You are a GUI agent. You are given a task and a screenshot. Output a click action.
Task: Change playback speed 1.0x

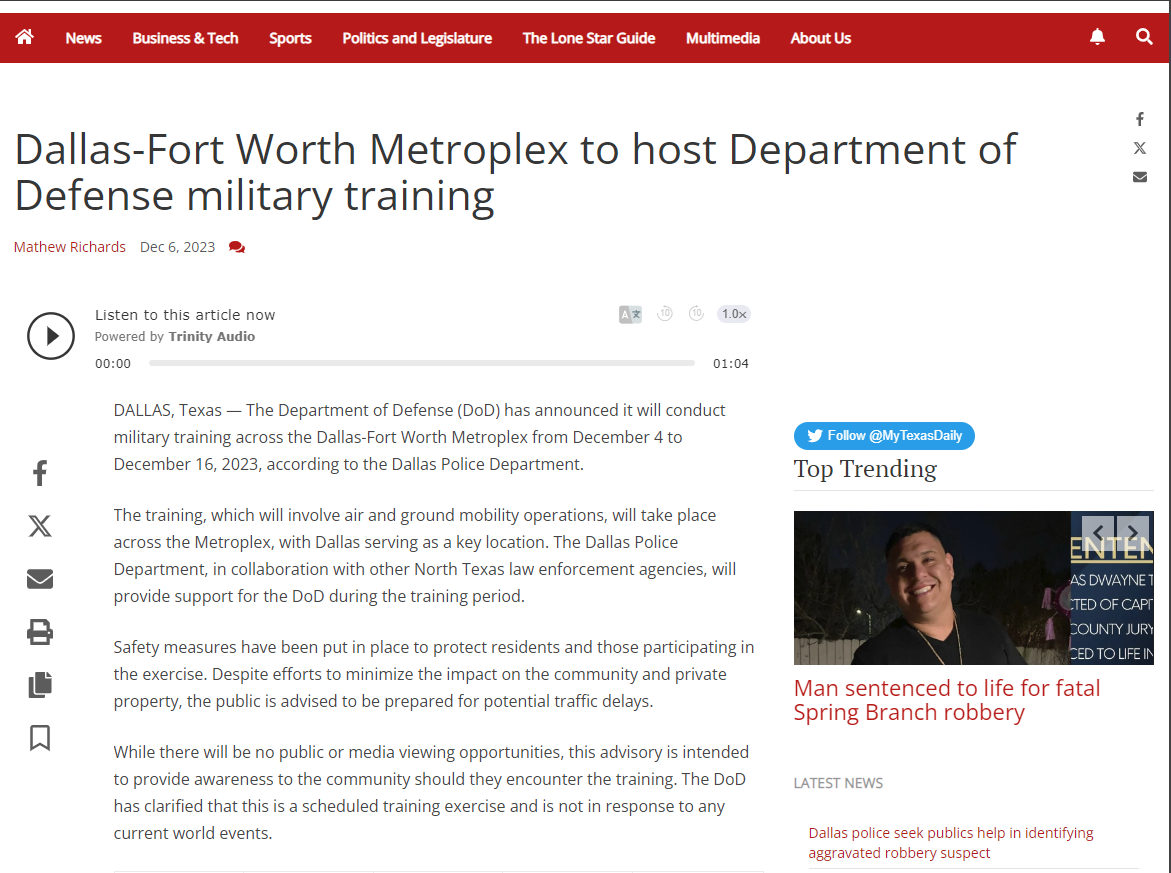[734, 314]
